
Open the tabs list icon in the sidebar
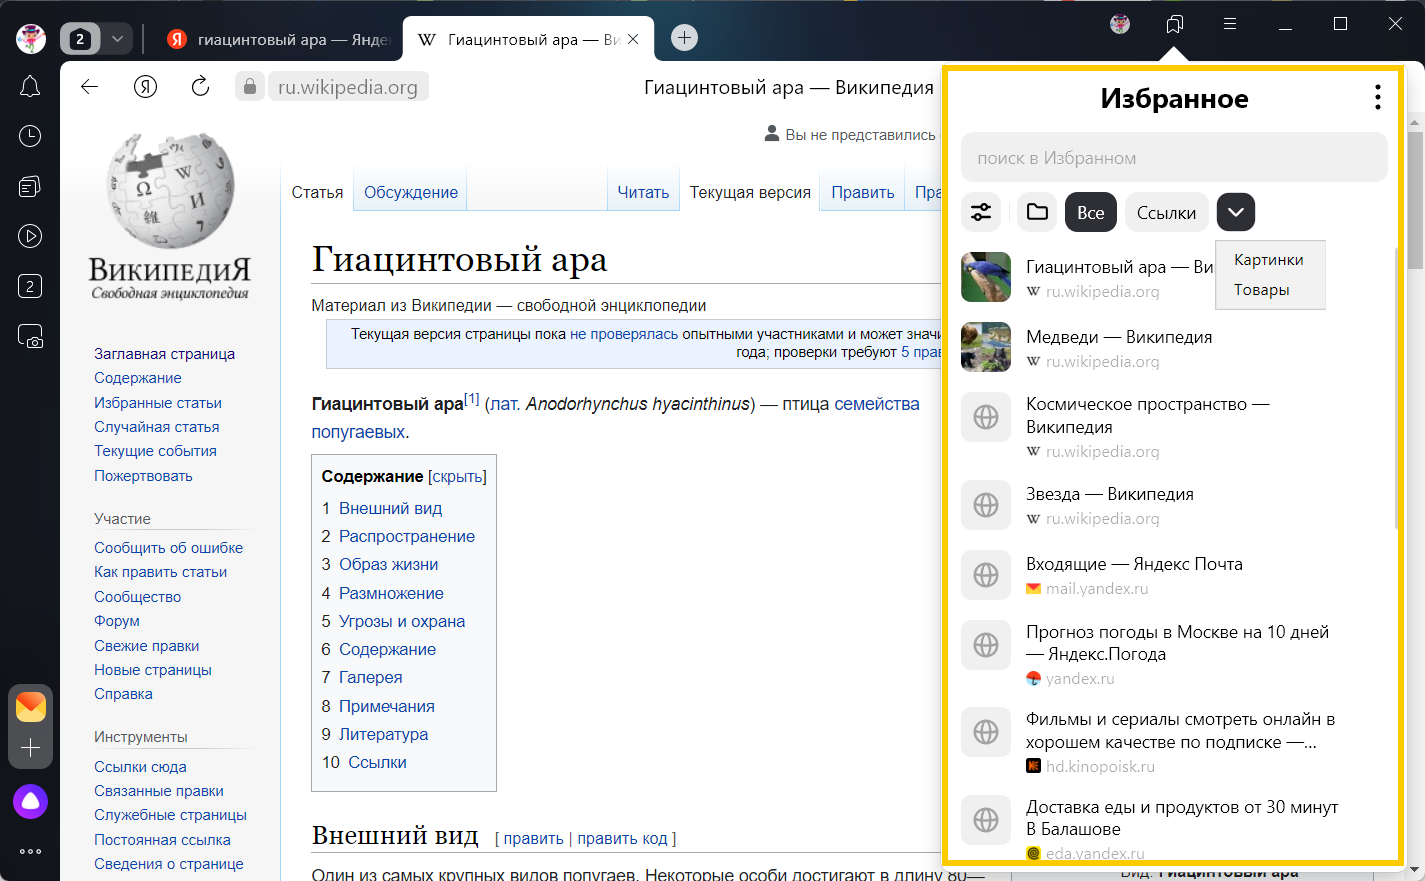(30, 186)
